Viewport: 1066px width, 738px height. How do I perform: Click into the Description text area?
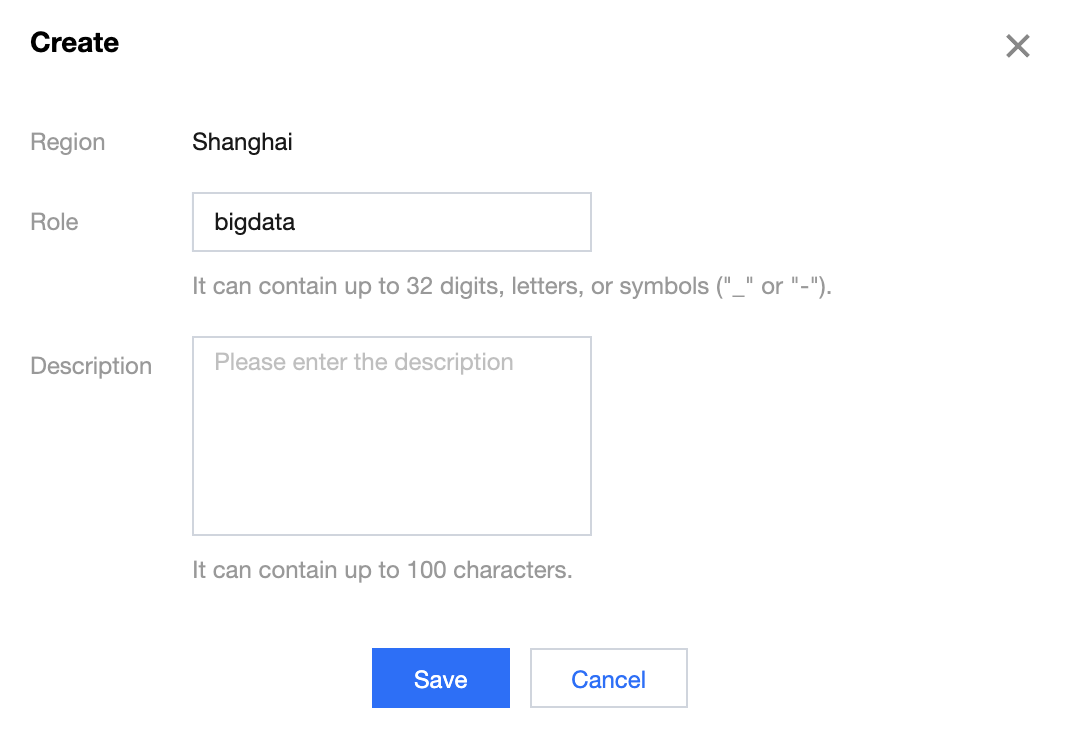[x=391, y=435]
